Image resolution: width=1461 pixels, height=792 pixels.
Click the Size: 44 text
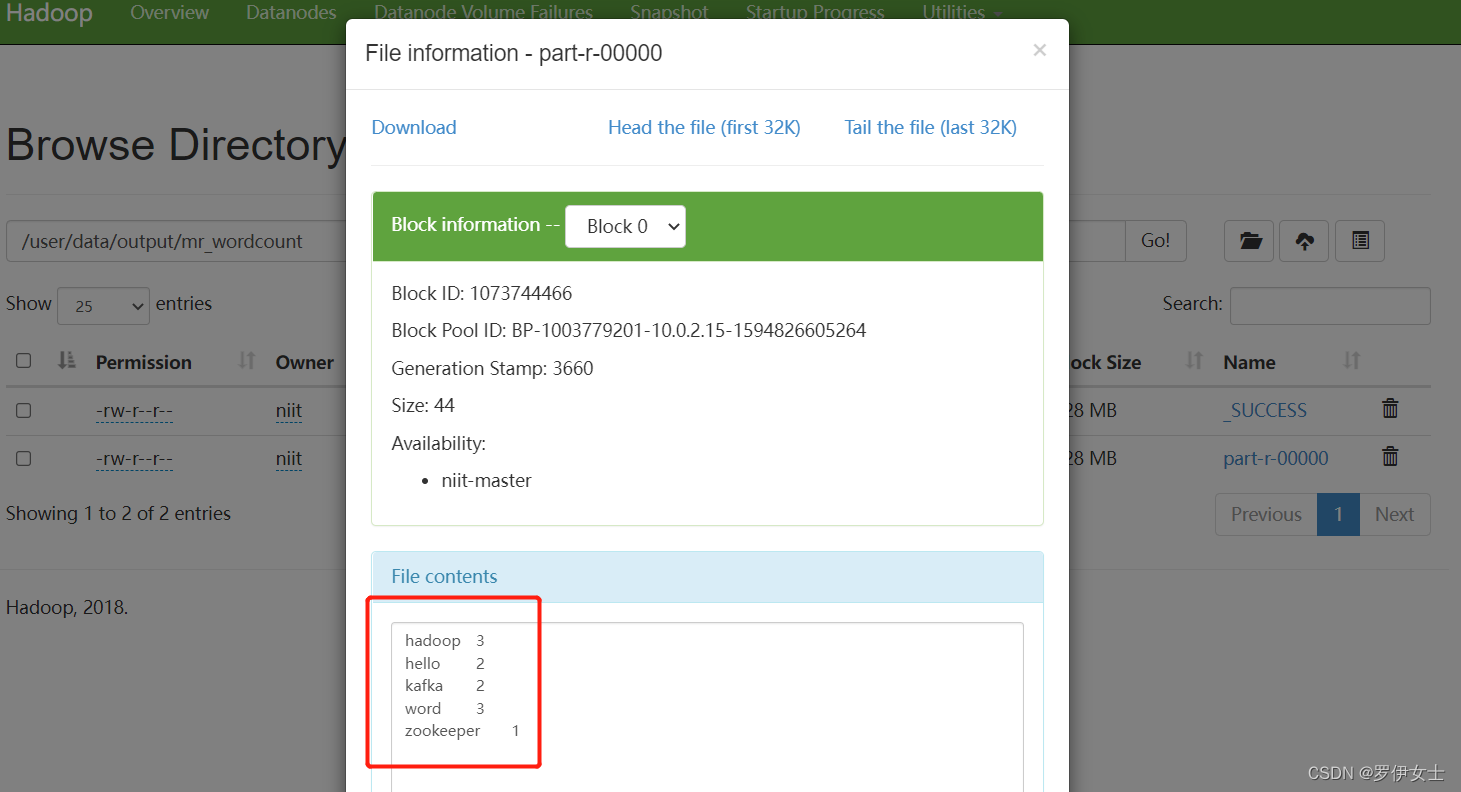[423, 405]
